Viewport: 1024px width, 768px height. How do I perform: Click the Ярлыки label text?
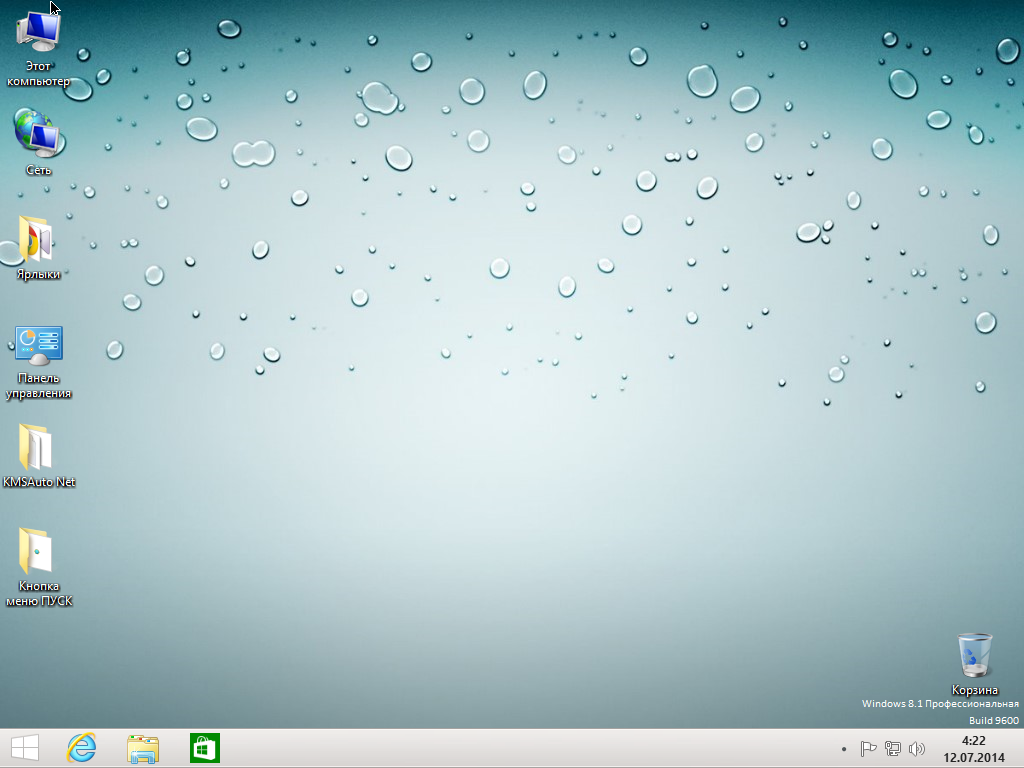[39, 274]
